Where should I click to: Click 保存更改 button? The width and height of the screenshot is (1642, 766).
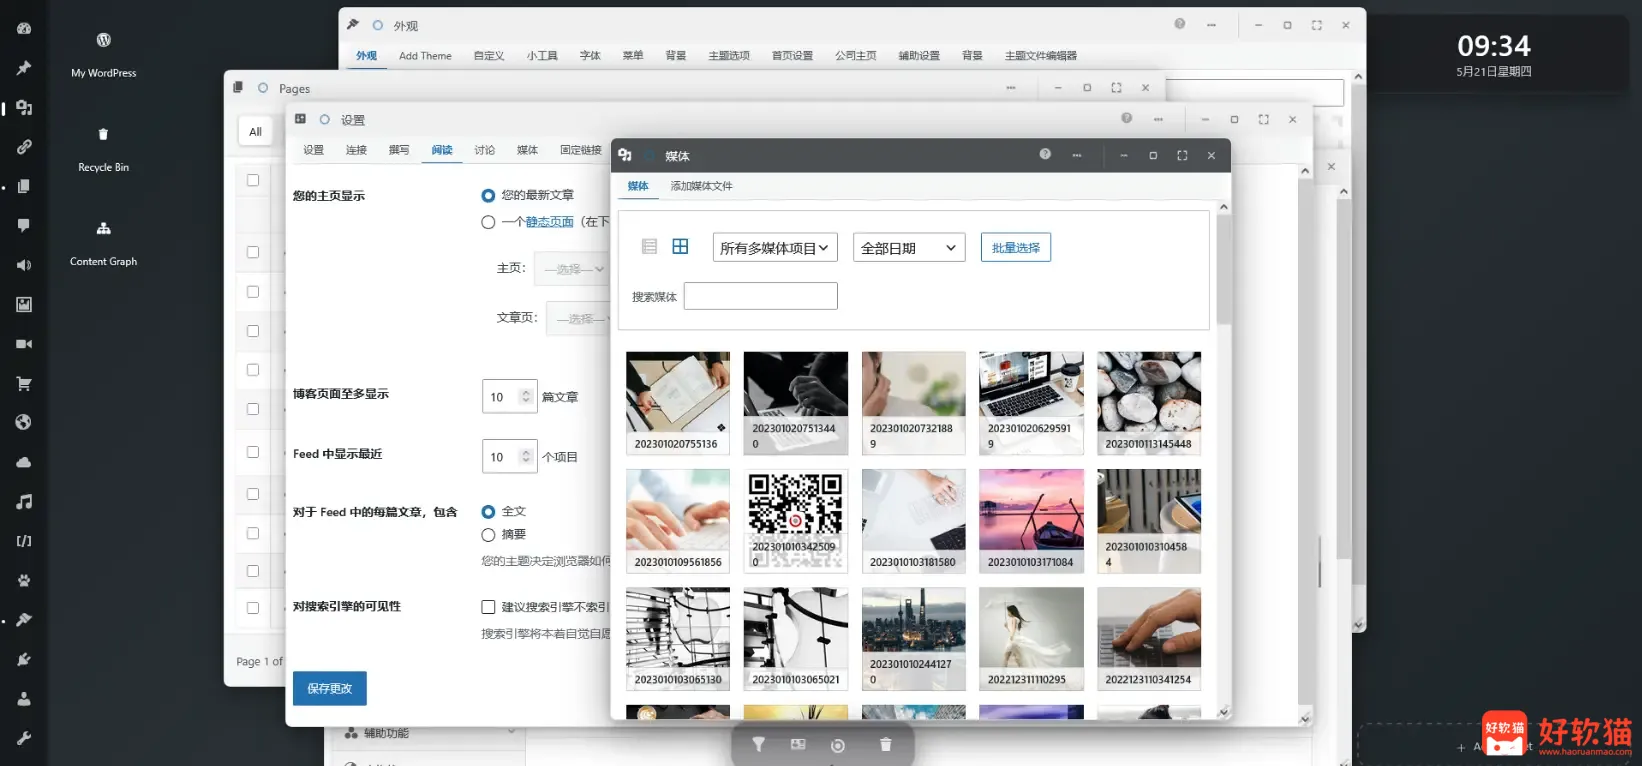click(330, 689)
